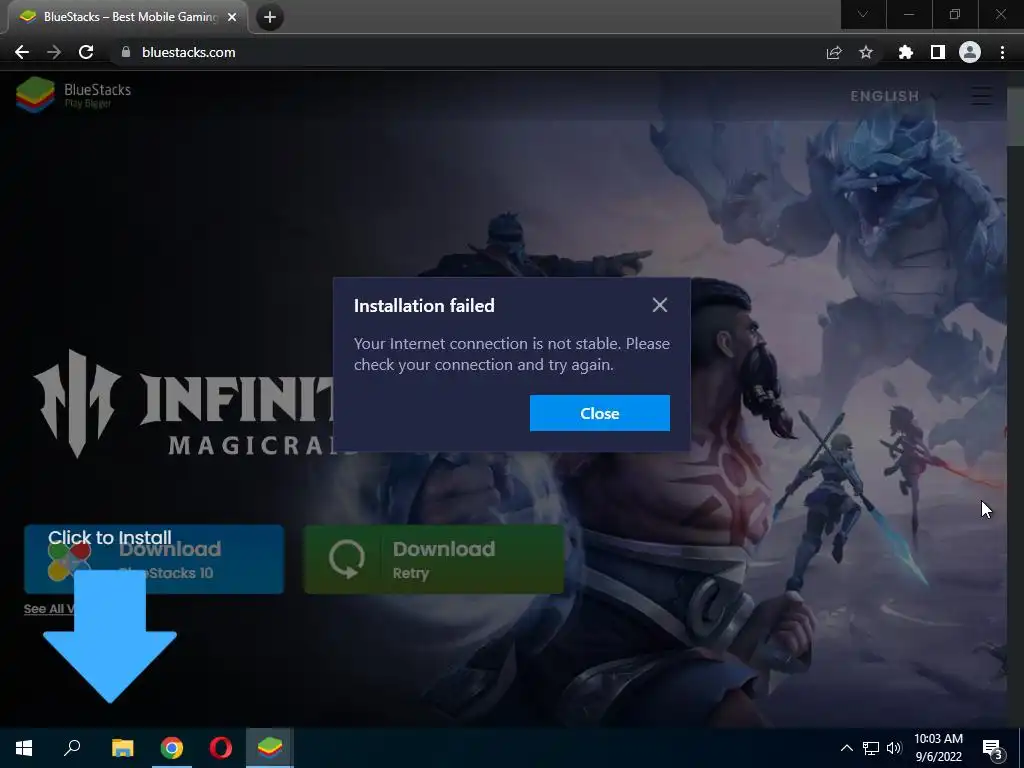
Task: Show hidden system tray icons
Action: tap(846, 748)
